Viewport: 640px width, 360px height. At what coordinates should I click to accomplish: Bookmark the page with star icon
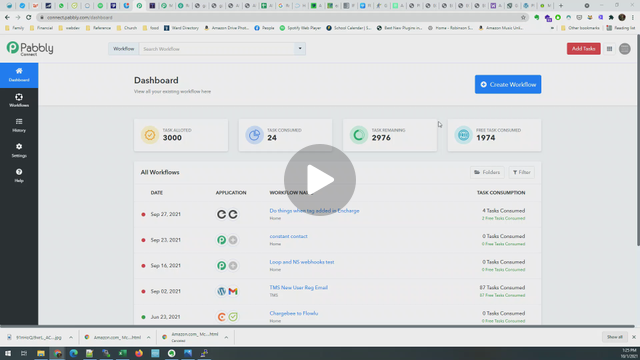point(523,18)
